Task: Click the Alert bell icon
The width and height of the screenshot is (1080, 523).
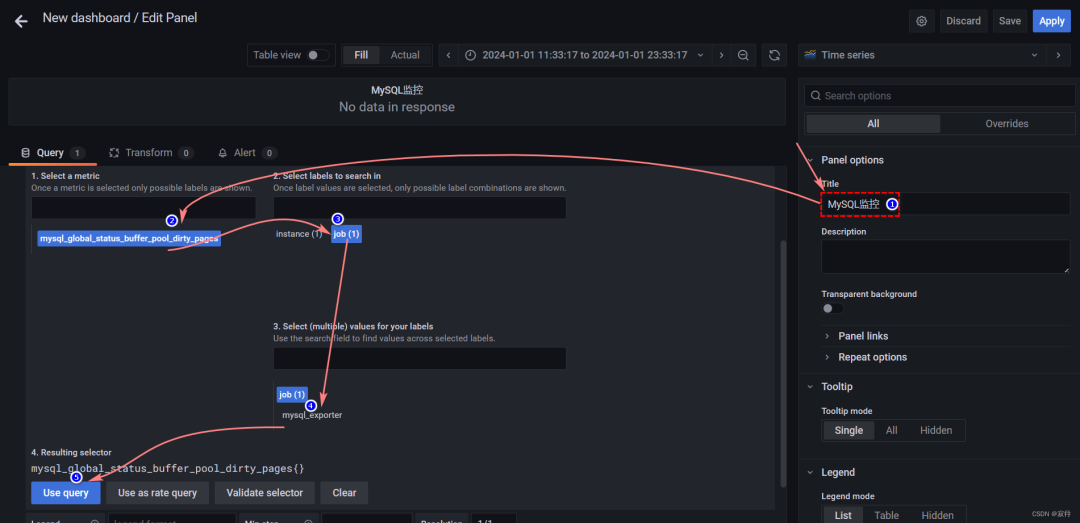Action: pos(222,153)
